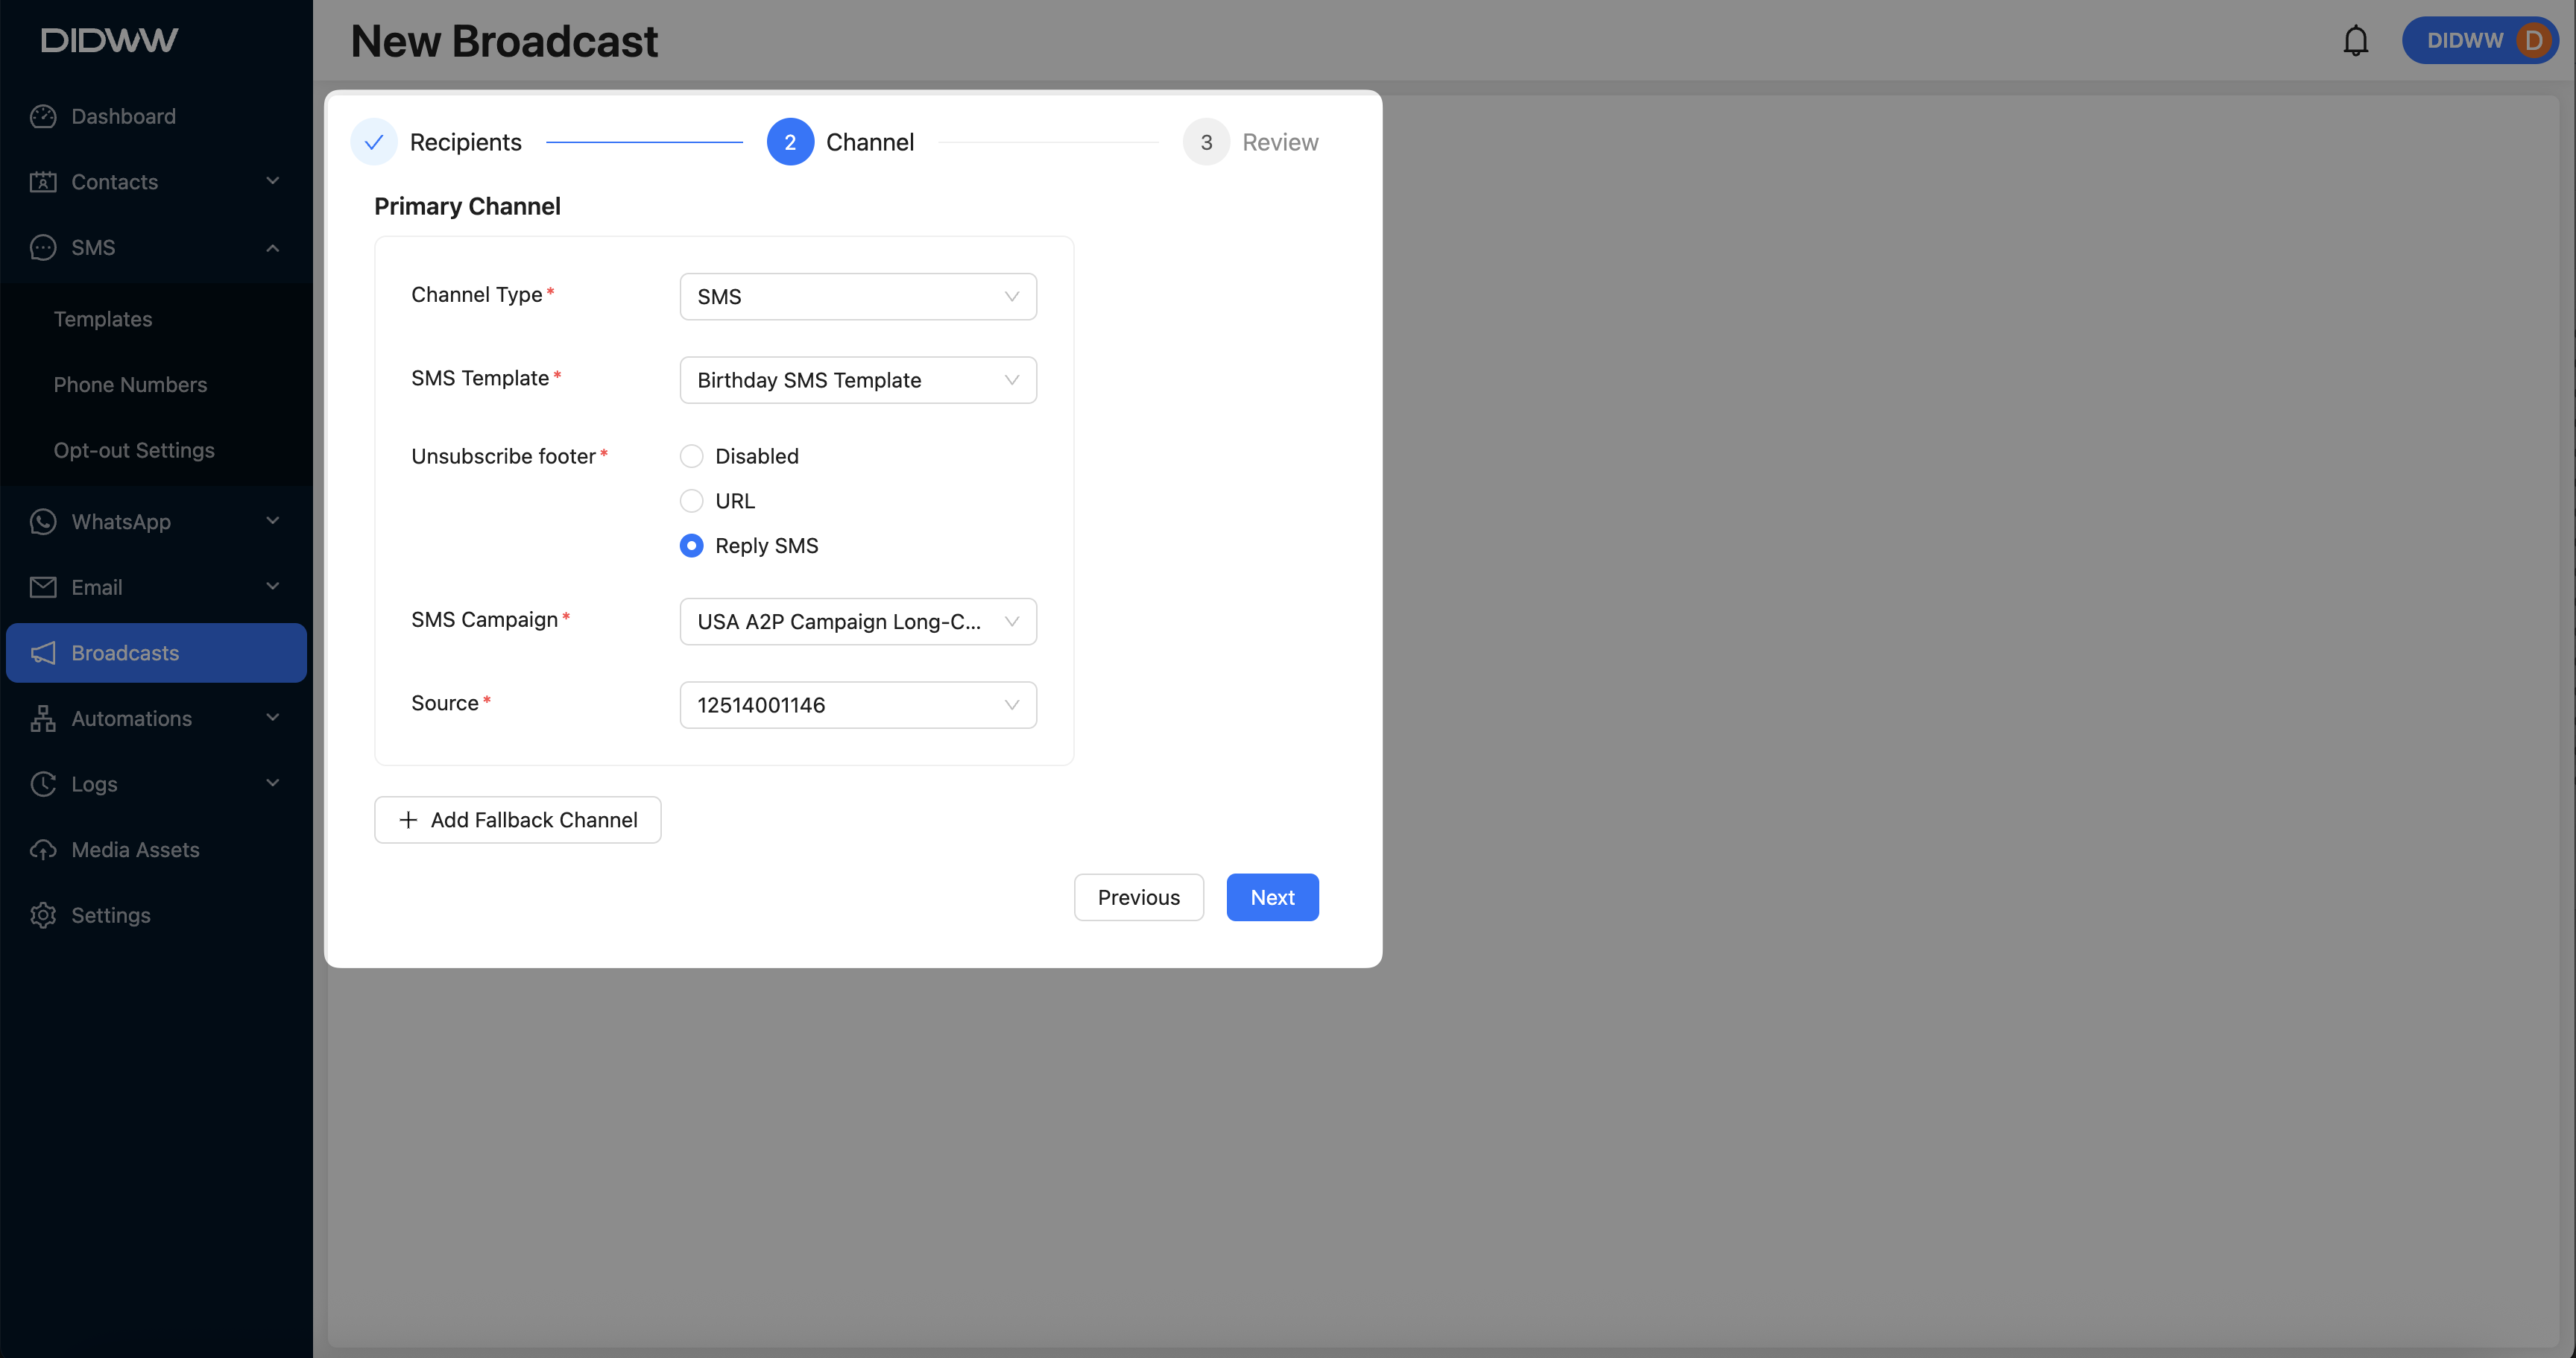
Task: Open the SMS Template dropdown
Action: [857, 380]
